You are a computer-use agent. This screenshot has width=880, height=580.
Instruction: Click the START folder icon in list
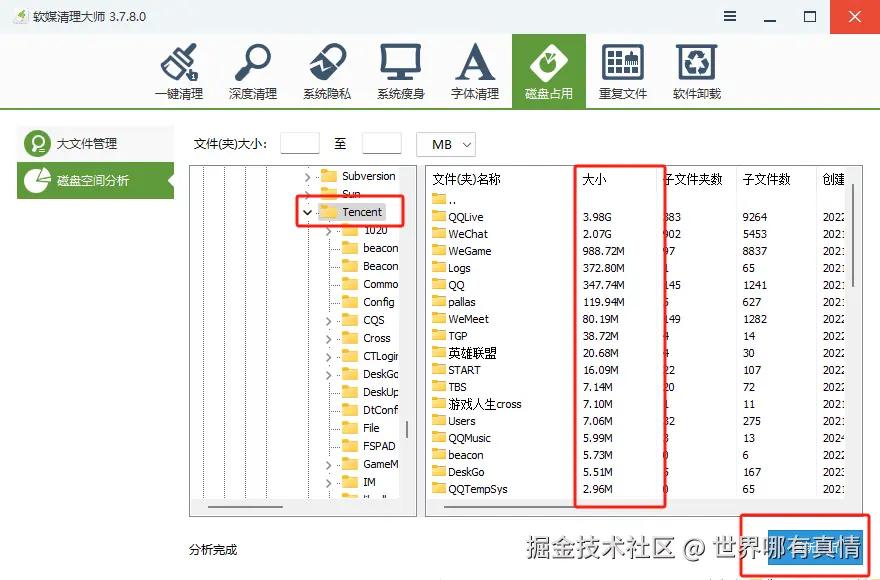coord(438,369)
